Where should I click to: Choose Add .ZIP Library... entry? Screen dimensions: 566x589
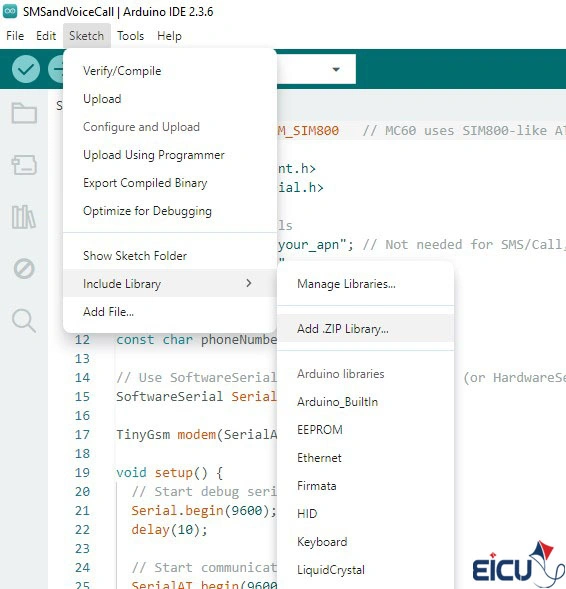[x=365, y=329]
